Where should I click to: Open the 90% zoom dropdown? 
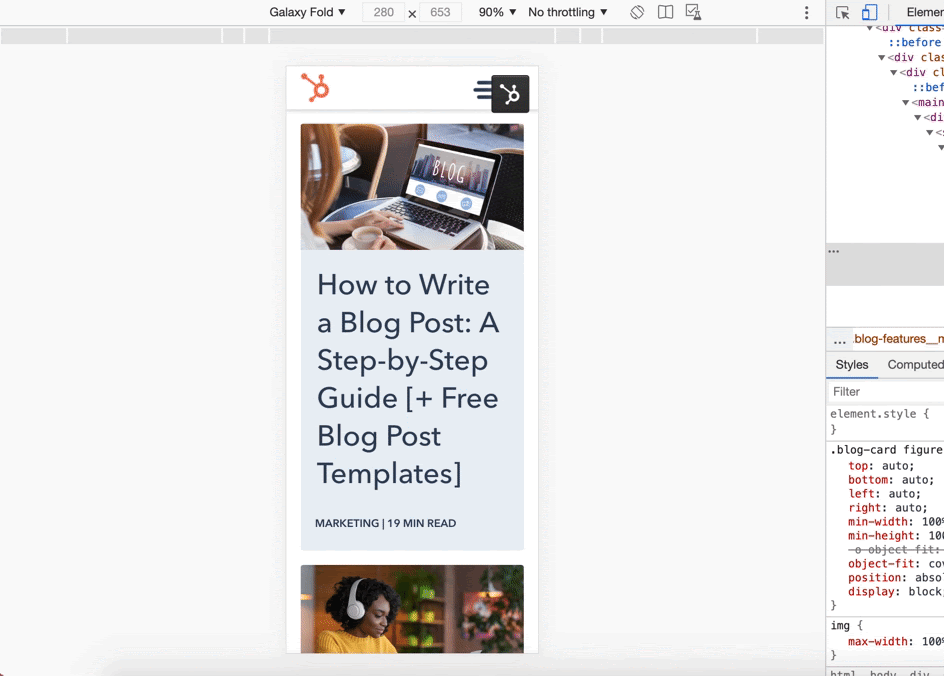(497, 12)
